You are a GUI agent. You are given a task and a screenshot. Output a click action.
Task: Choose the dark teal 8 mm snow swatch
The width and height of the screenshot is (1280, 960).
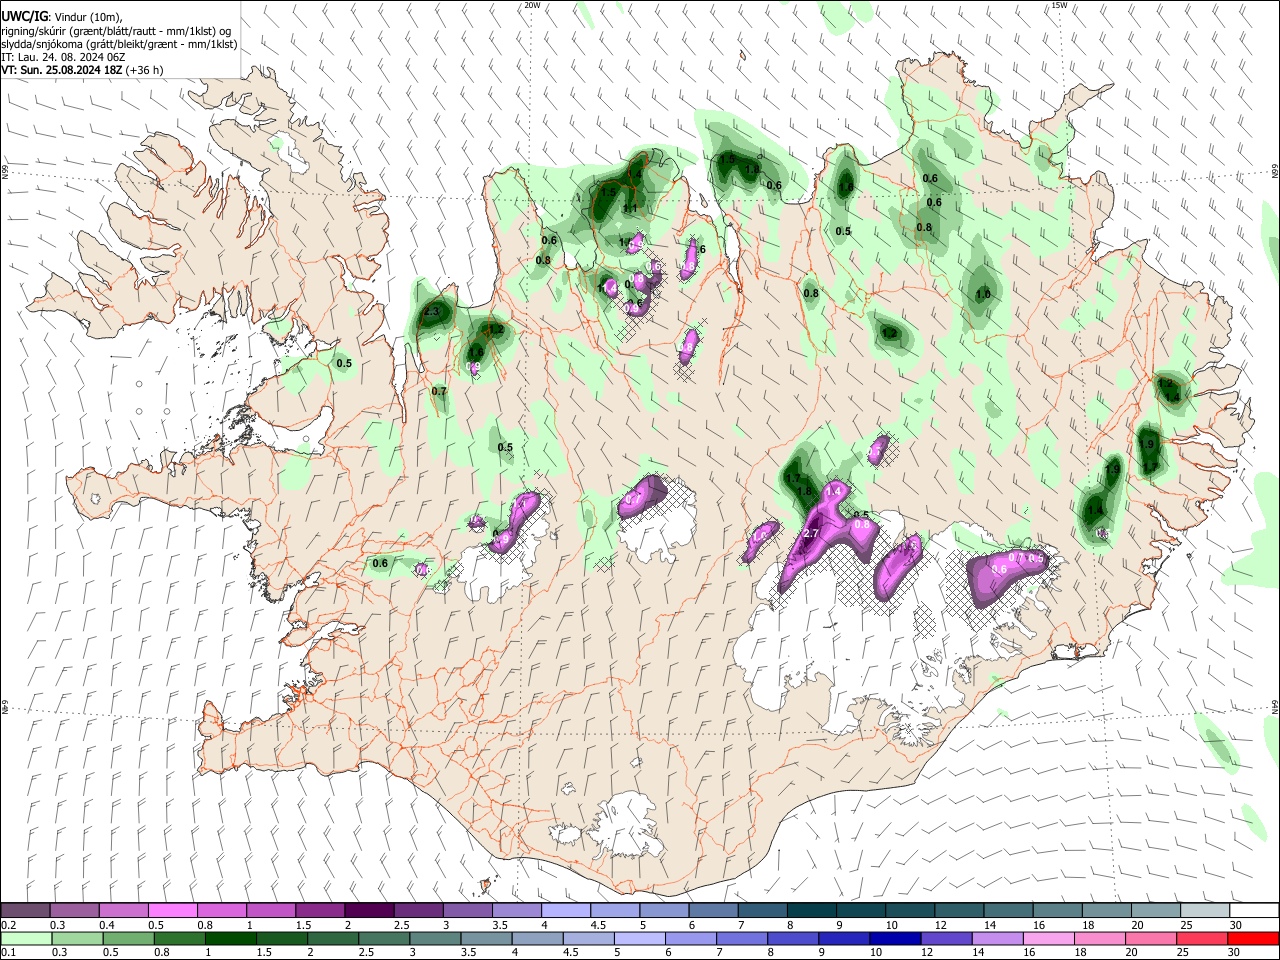tap(811, 911)
